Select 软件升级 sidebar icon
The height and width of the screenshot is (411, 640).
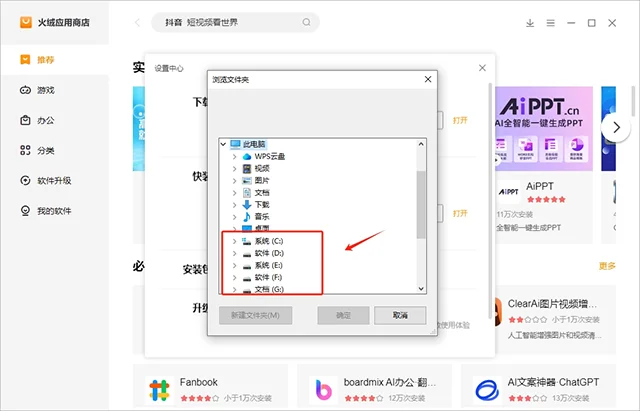pos(25,180)
